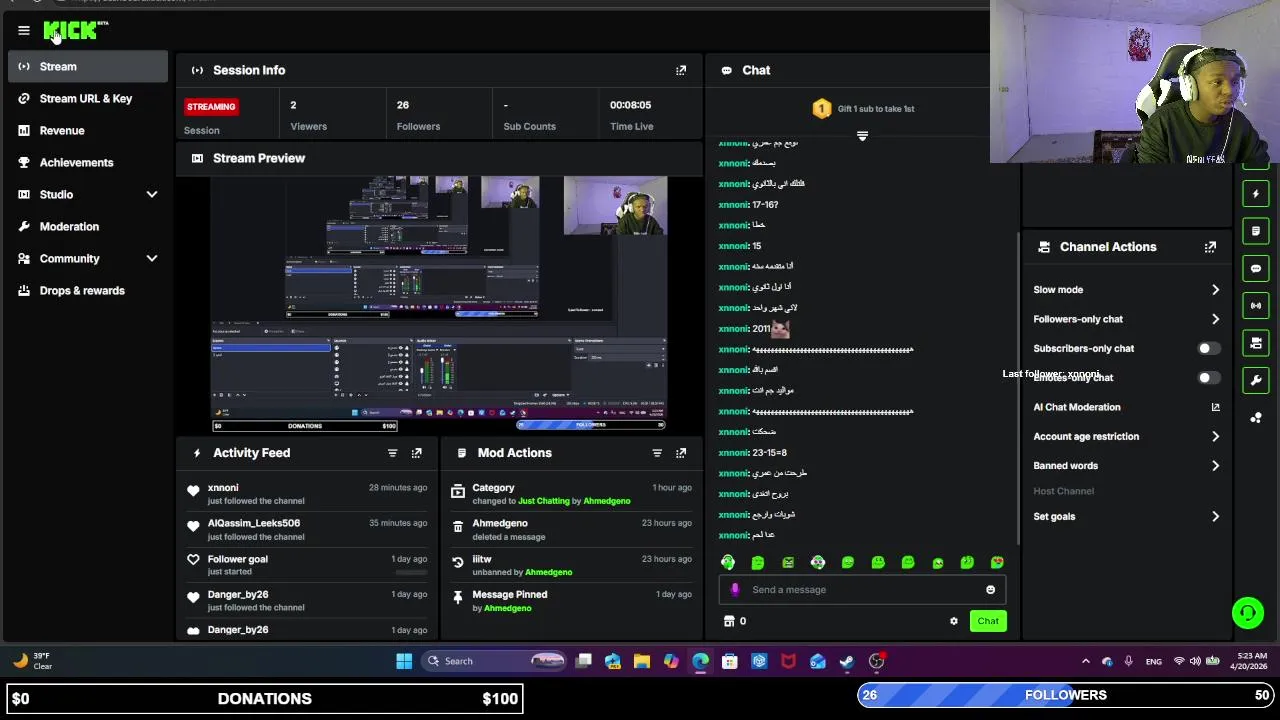Open Steam from the taskbar
Viewport: 1280px width, 720px height.
click(847, 661)
